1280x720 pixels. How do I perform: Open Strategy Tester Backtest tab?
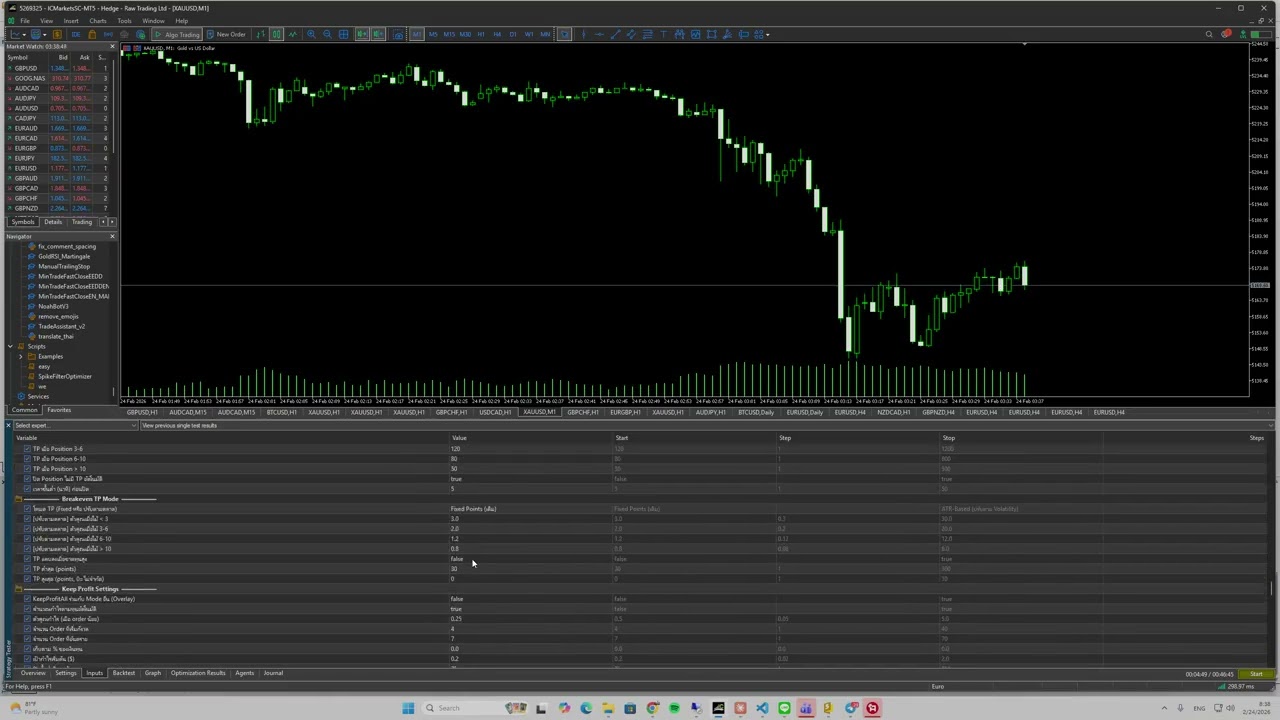[123, 673]
